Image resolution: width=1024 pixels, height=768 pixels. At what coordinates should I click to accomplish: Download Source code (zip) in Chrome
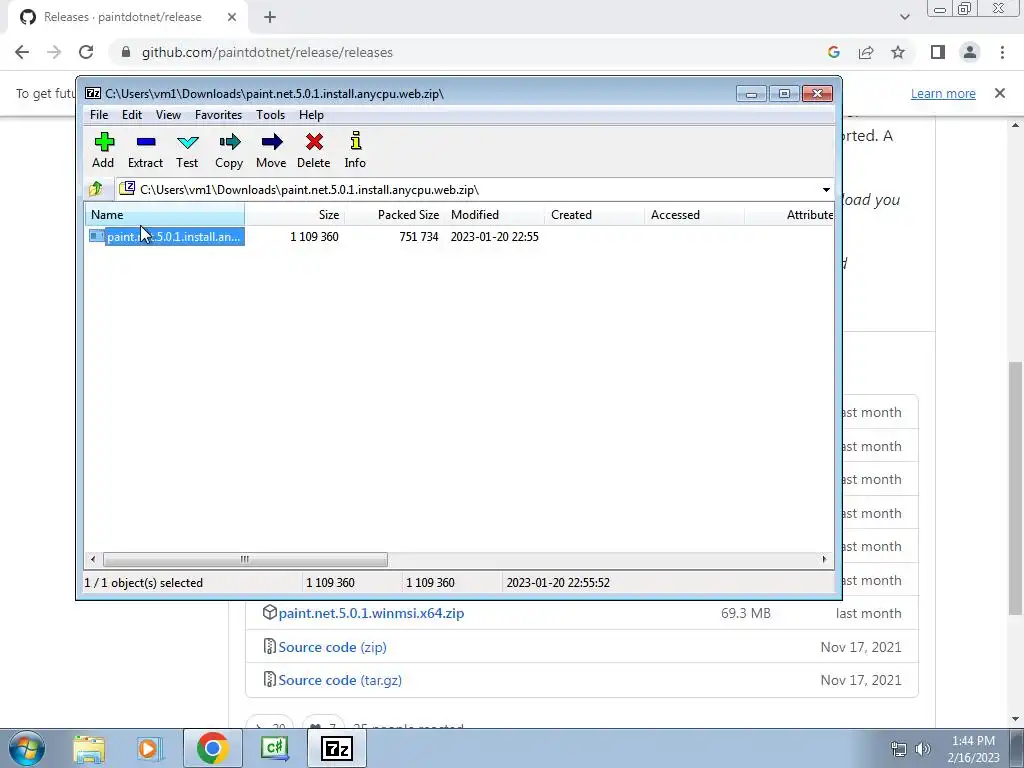click(332, 647)
